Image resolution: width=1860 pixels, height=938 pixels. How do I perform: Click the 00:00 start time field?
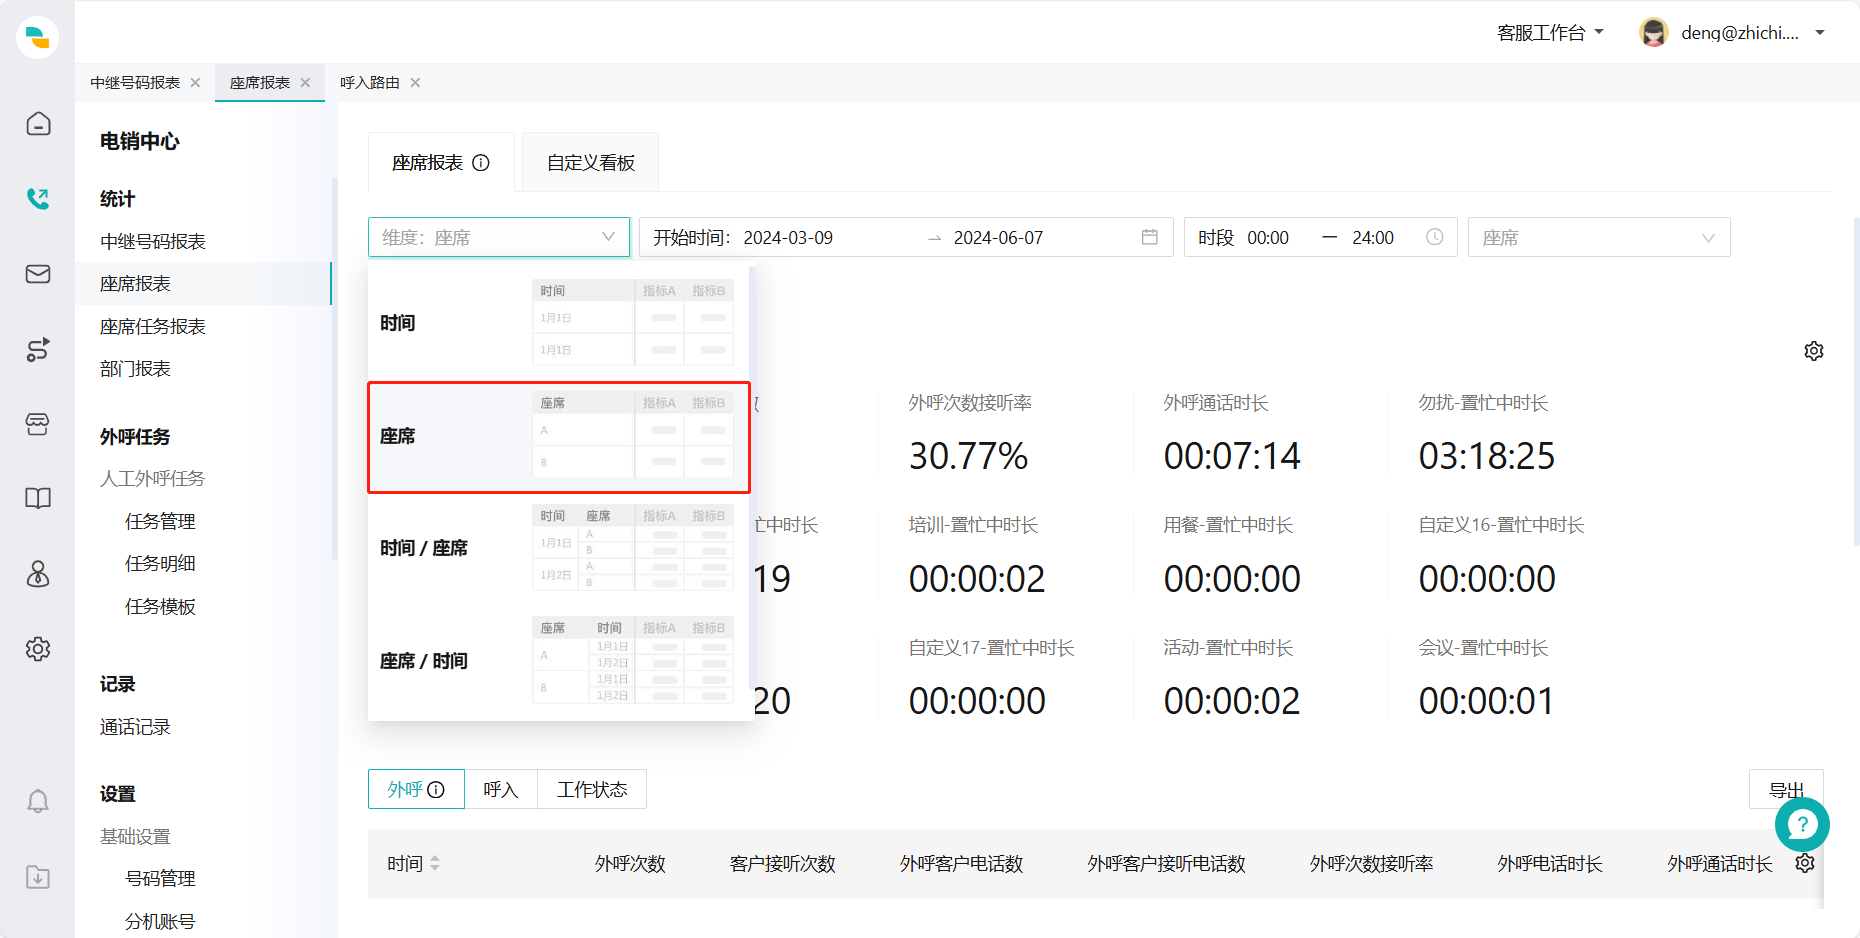coord(1268,238)
